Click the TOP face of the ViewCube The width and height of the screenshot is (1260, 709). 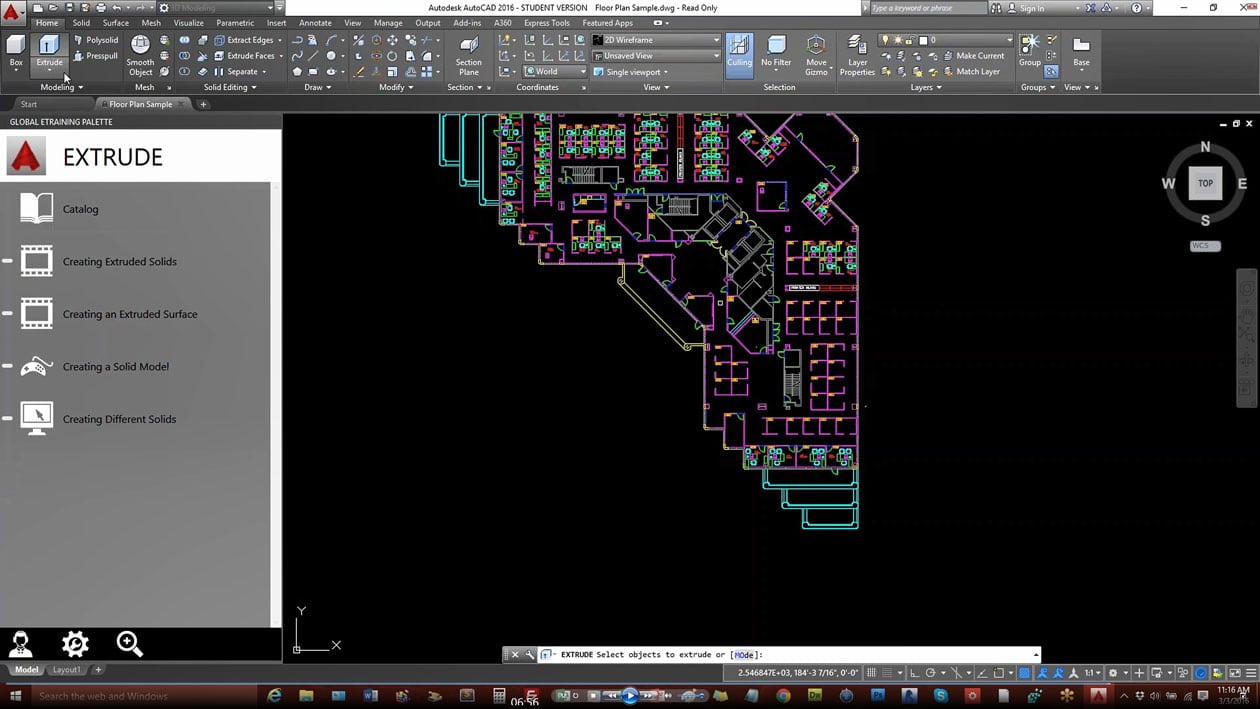pos(1205,183)
